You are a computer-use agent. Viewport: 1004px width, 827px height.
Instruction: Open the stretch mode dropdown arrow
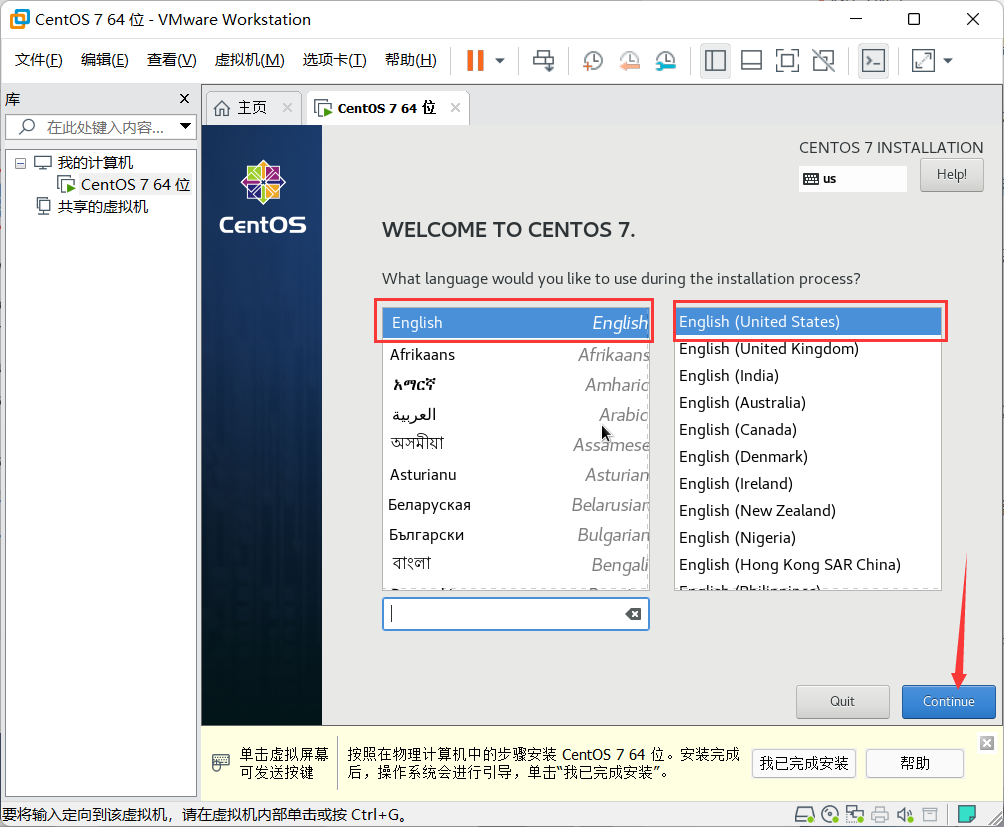[947, 60]
